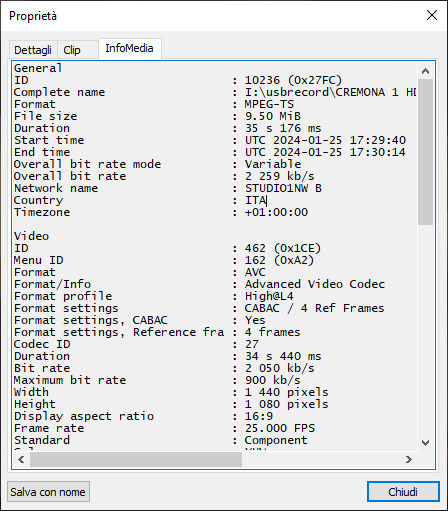
Task: Click Reference frames value '4 frames'
Action: point(273,332)
